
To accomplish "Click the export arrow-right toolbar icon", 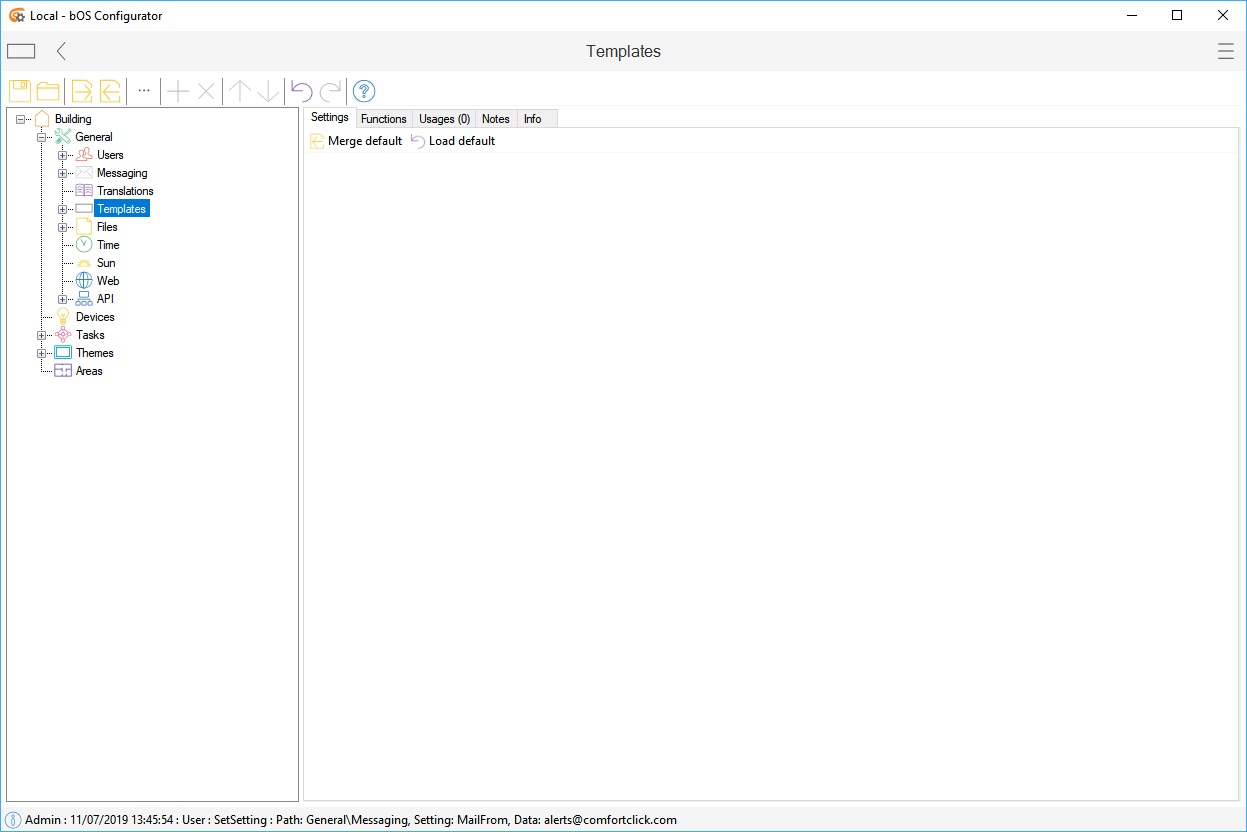I will pos(82,91).
